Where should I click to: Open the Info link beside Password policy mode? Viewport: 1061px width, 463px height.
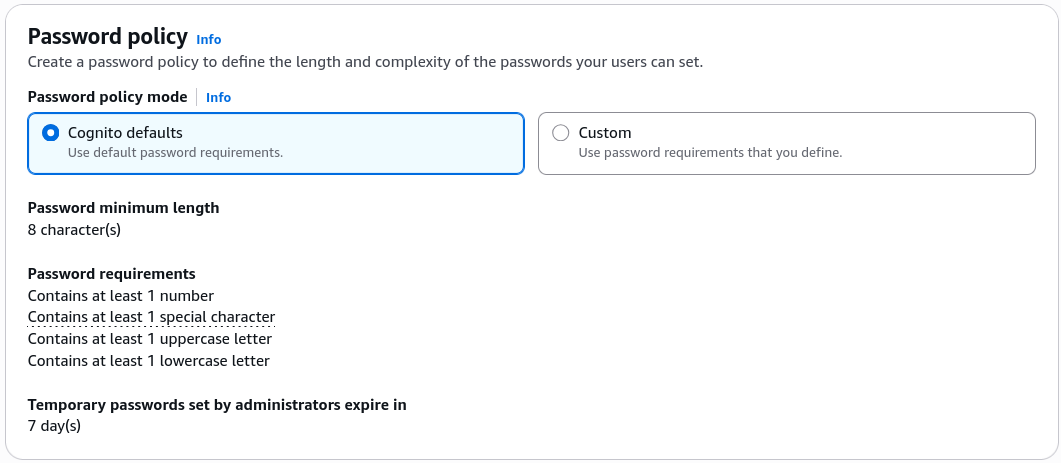tap(218, 97)
